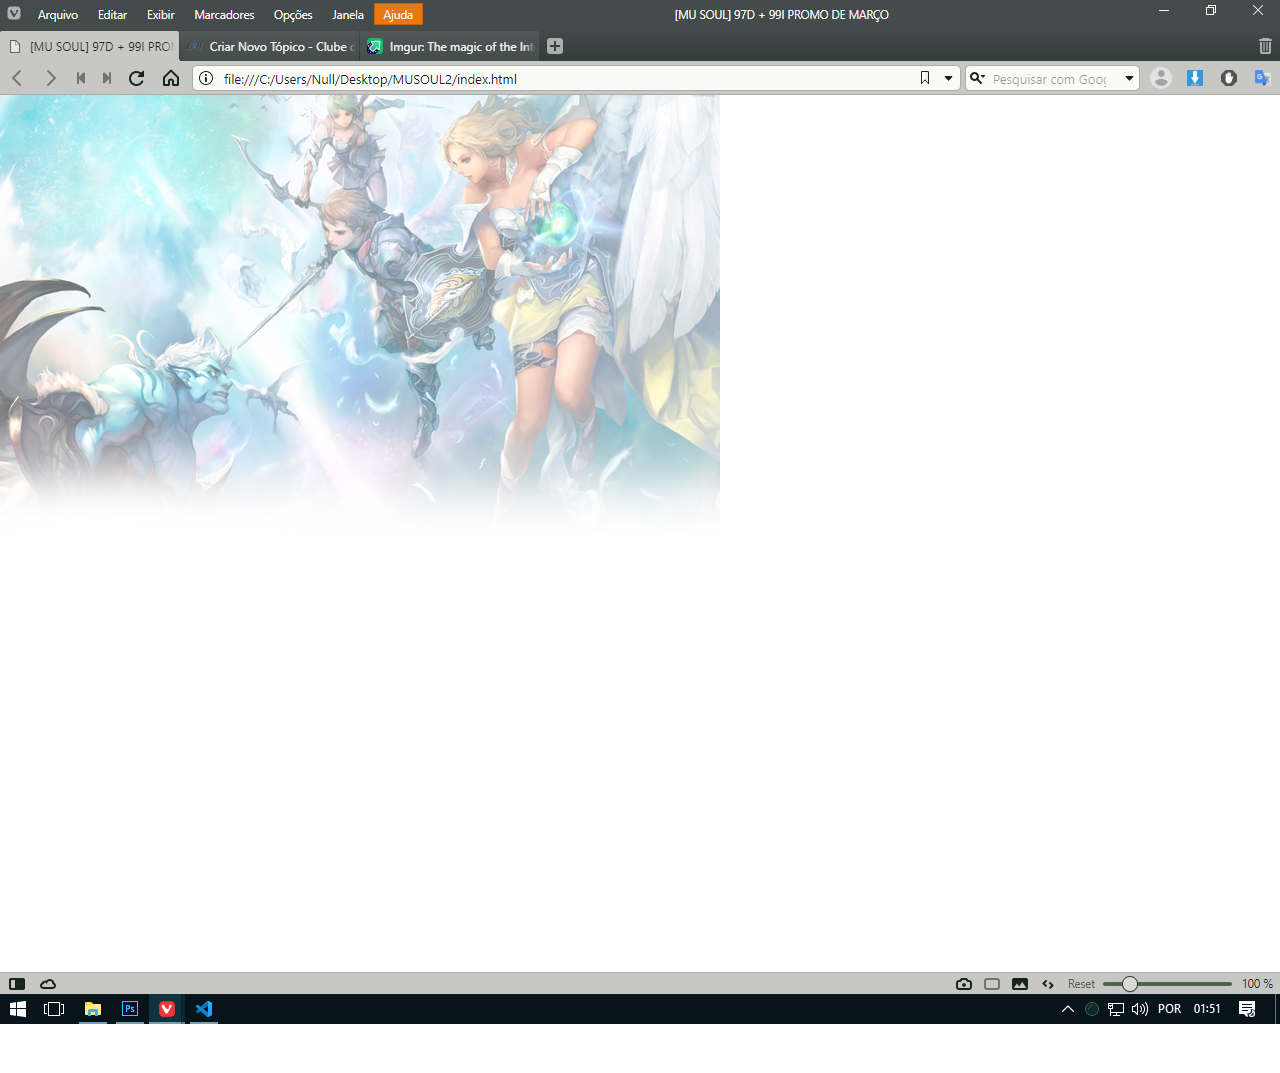Open address bar history dropdown arrow
Viewport: 1280px width, 1073px height.
click(x=948, y=78)
